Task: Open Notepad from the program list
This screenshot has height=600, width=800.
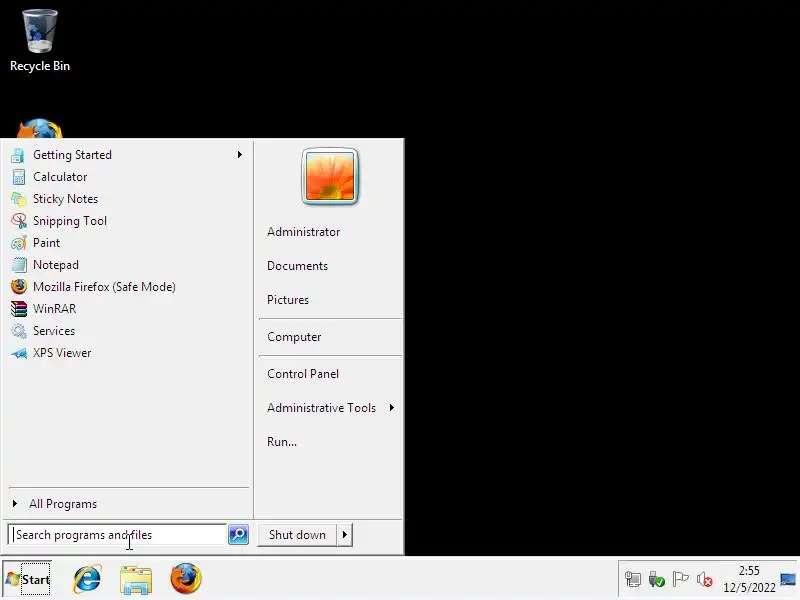Action: pyautogui.click(x=56, y=265)
